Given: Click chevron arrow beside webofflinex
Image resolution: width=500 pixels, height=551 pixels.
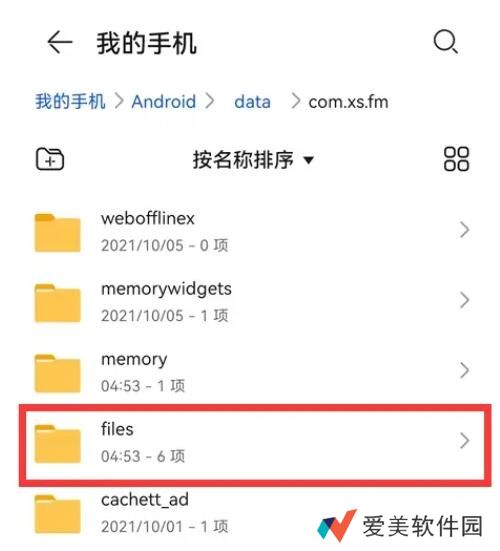Looking at the screenshot, I should coord(465,230).
